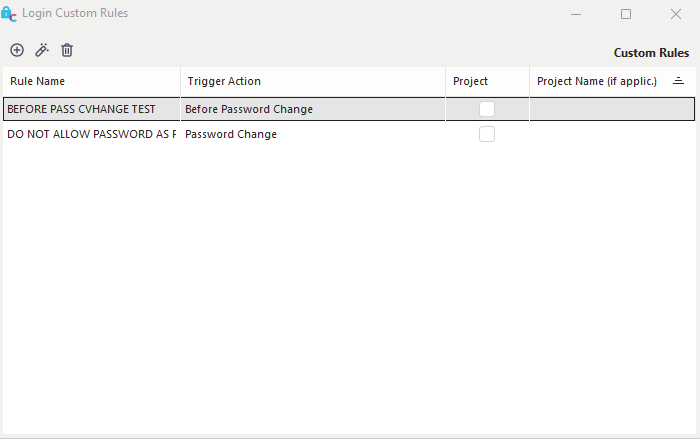Click the app icon in the title bar

[x=9, y=14]
